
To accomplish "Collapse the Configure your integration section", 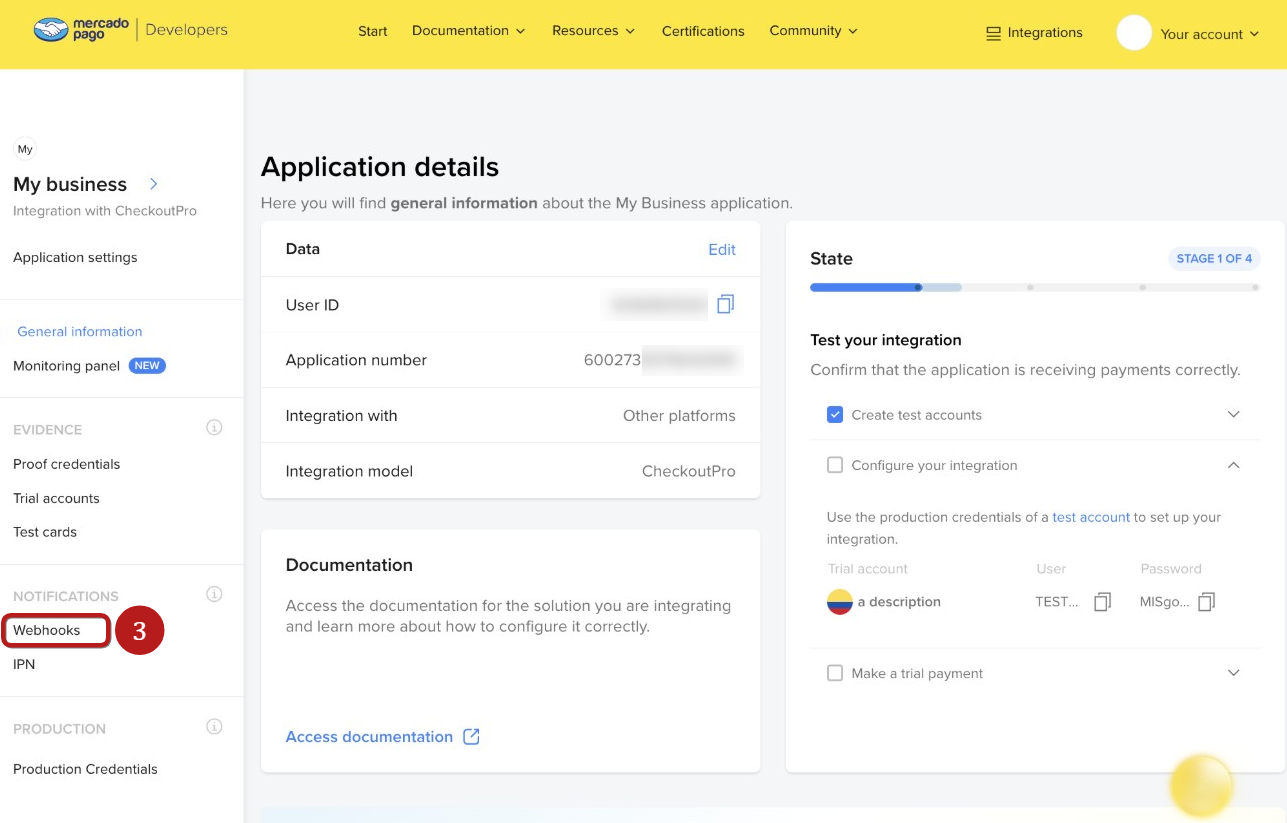I will 1234,465.
